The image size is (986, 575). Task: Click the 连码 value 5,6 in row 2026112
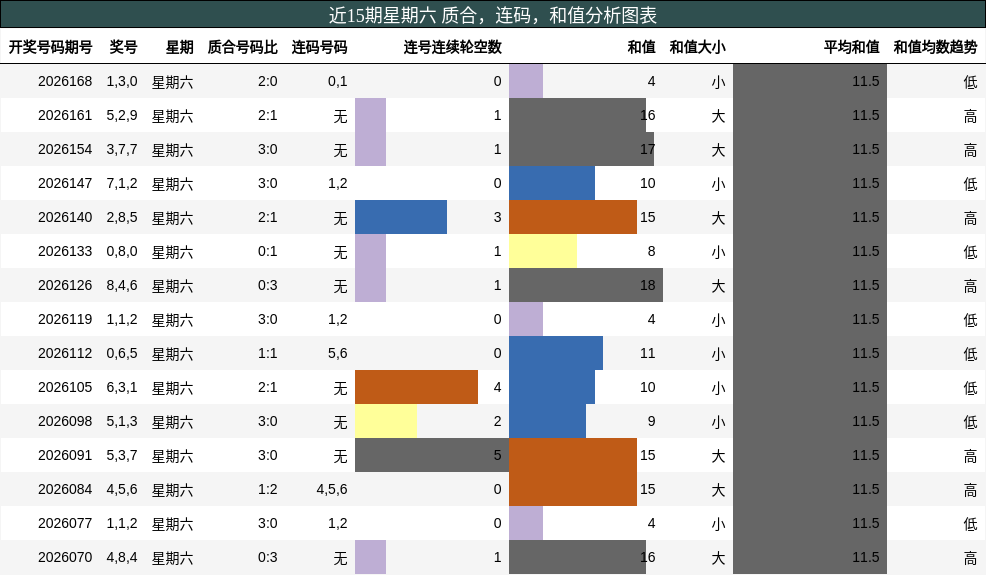coord(338,353)
